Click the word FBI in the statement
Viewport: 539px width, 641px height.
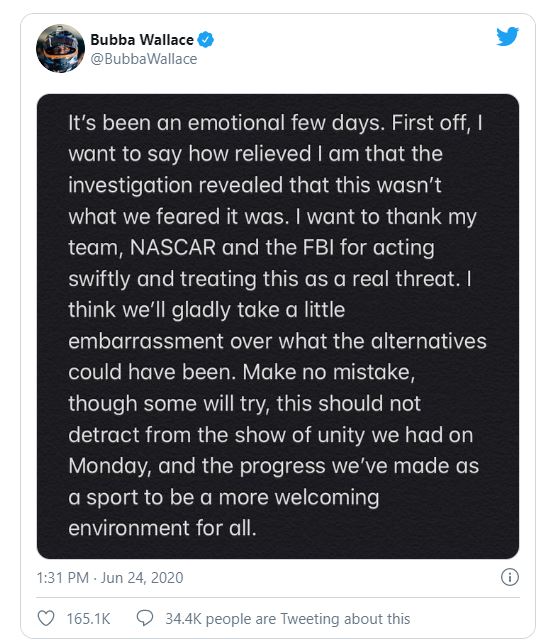coord(318,247)
